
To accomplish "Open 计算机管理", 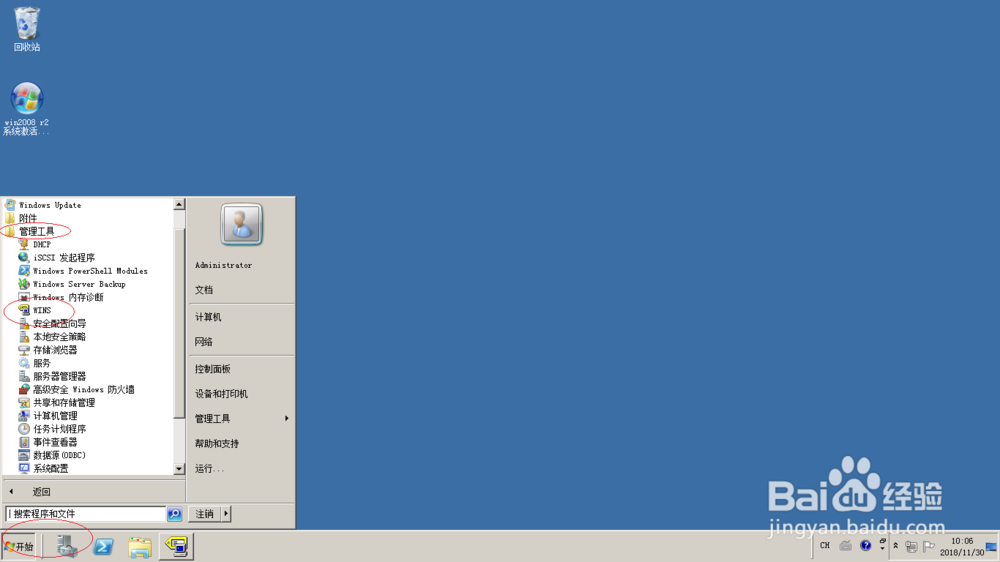I will (x=55, y=416).
